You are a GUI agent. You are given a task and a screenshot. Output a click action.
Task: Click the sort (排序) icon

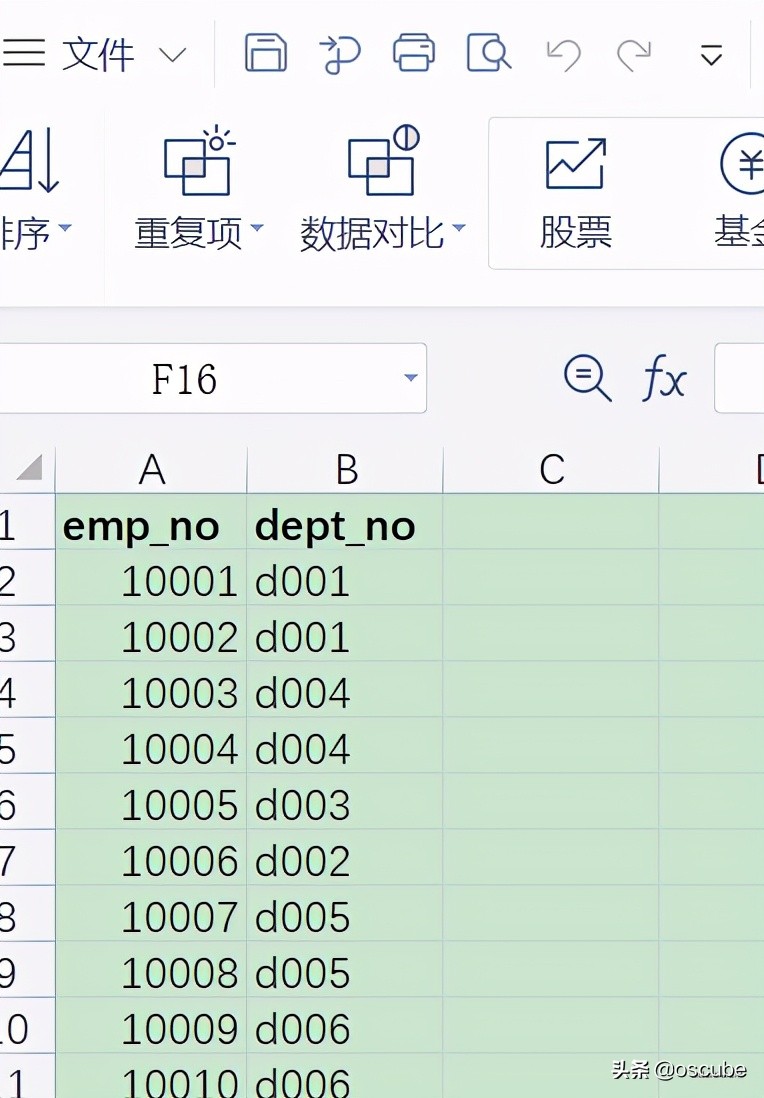29,161
